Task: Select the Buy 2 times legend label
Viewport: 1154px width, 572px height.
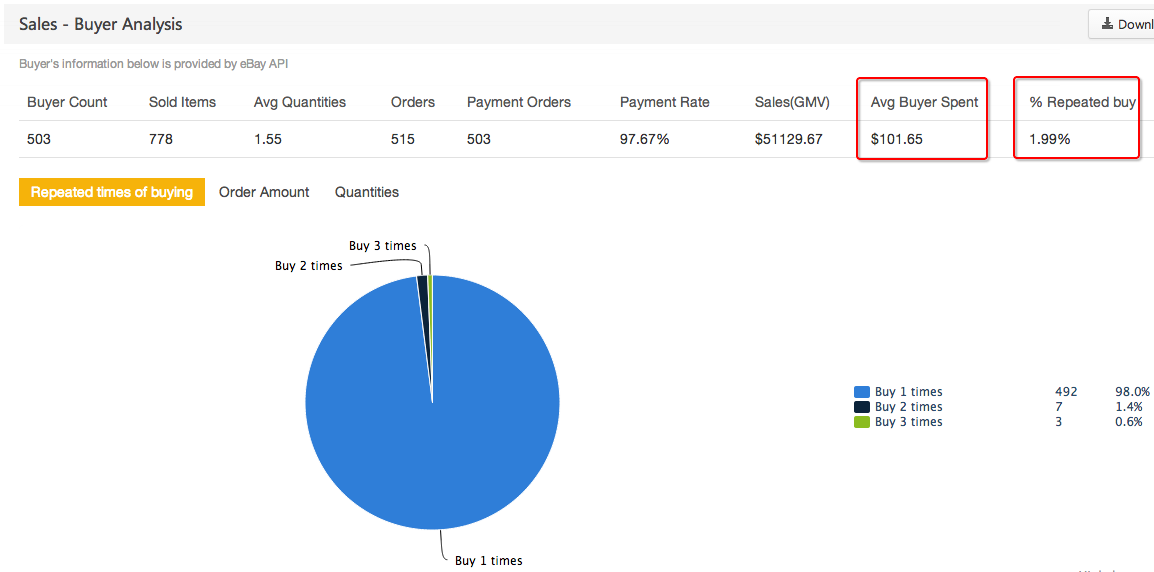Action: (908, 407)
